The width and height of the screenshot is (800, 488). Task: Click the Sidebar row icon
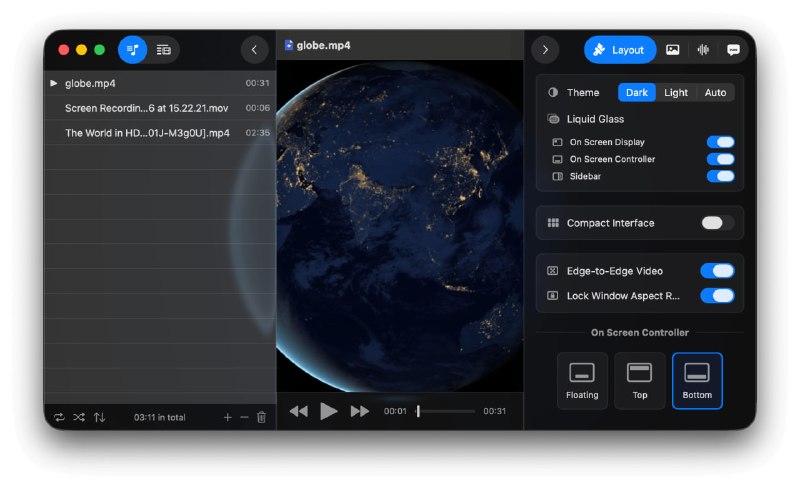(558, 176)
